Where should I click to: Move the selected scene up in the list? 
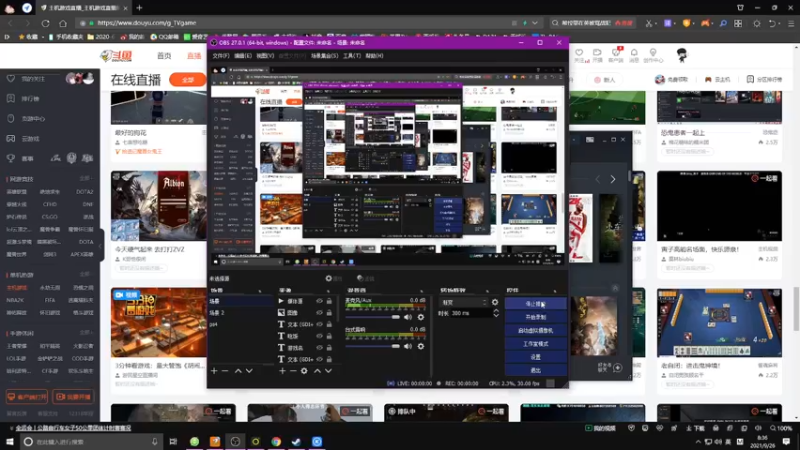pyautogui.click(x=238, y=371)
